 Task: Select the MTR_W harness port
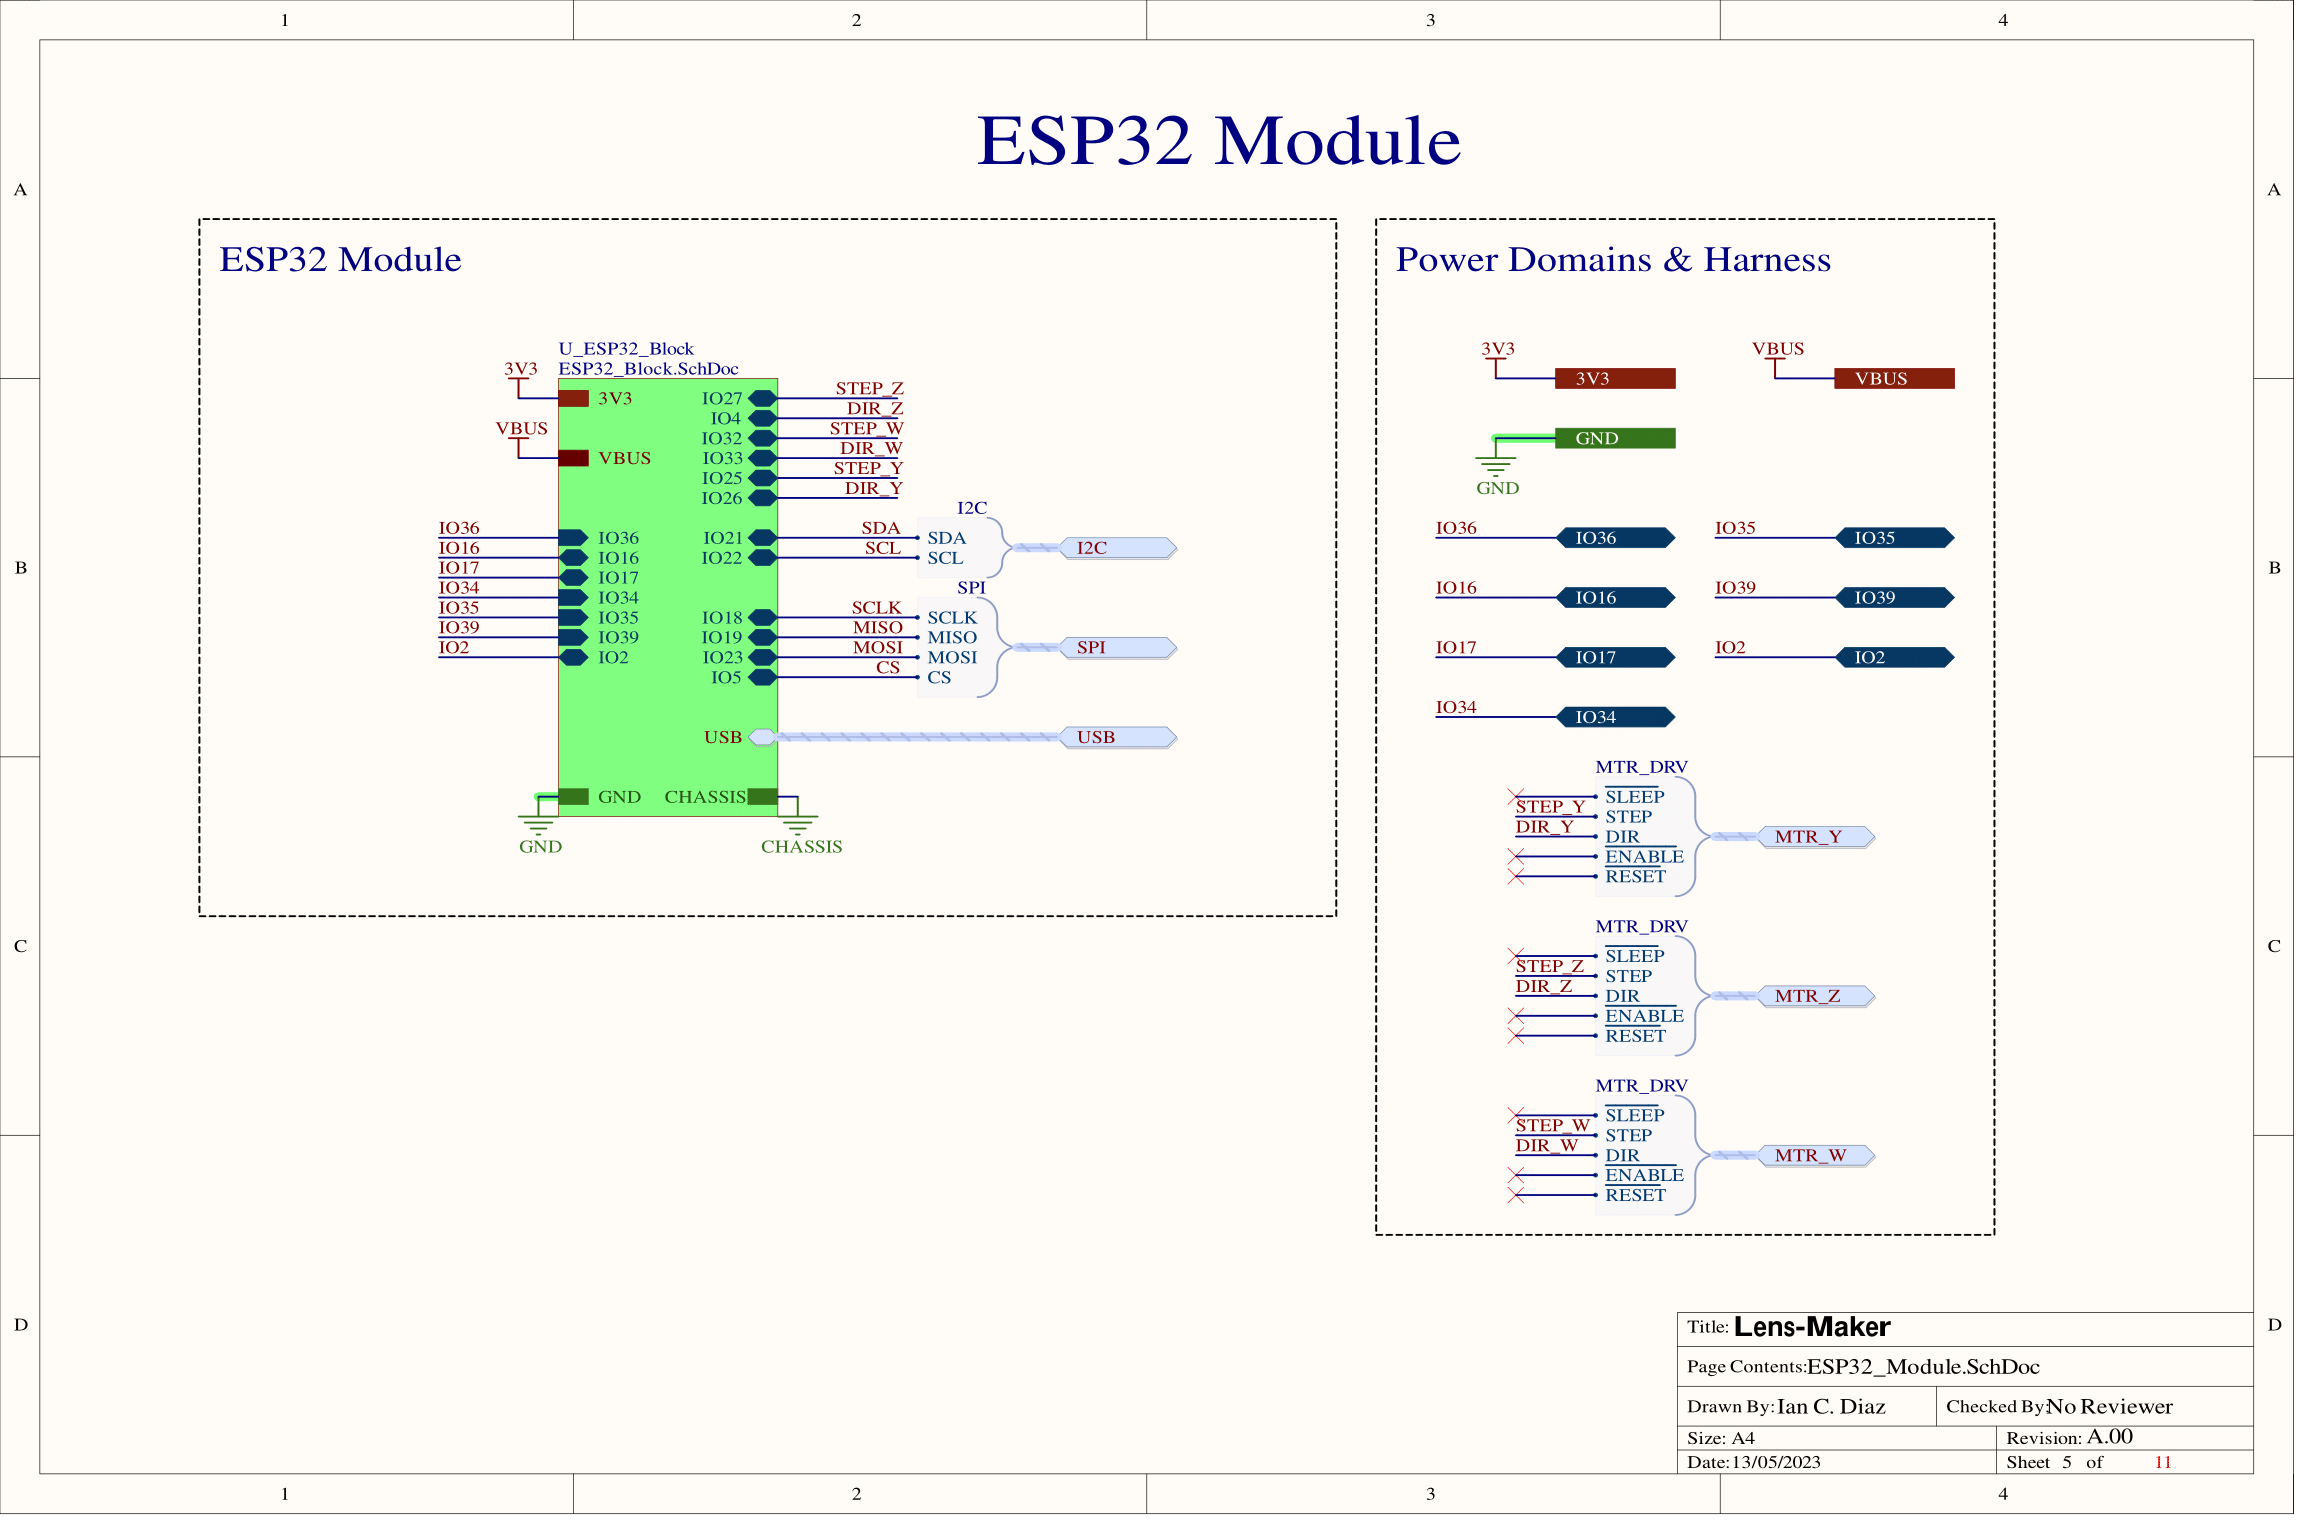click(x=1814, y=1156)
